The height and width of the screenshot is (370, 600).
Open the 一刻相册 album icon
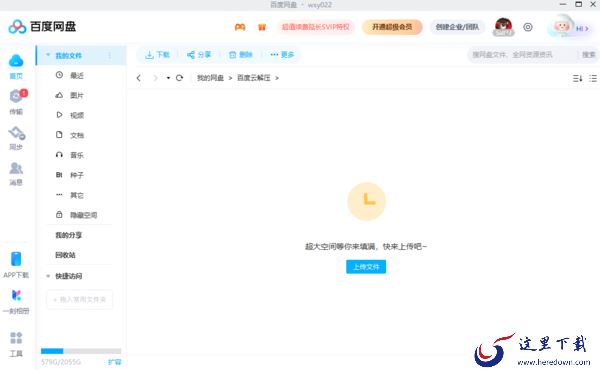(x=16, y=295)
